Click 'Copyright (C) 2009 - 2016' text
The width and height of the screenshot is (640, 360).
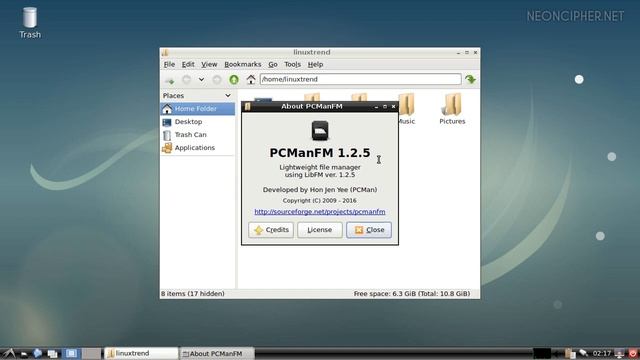pos(320,201)
